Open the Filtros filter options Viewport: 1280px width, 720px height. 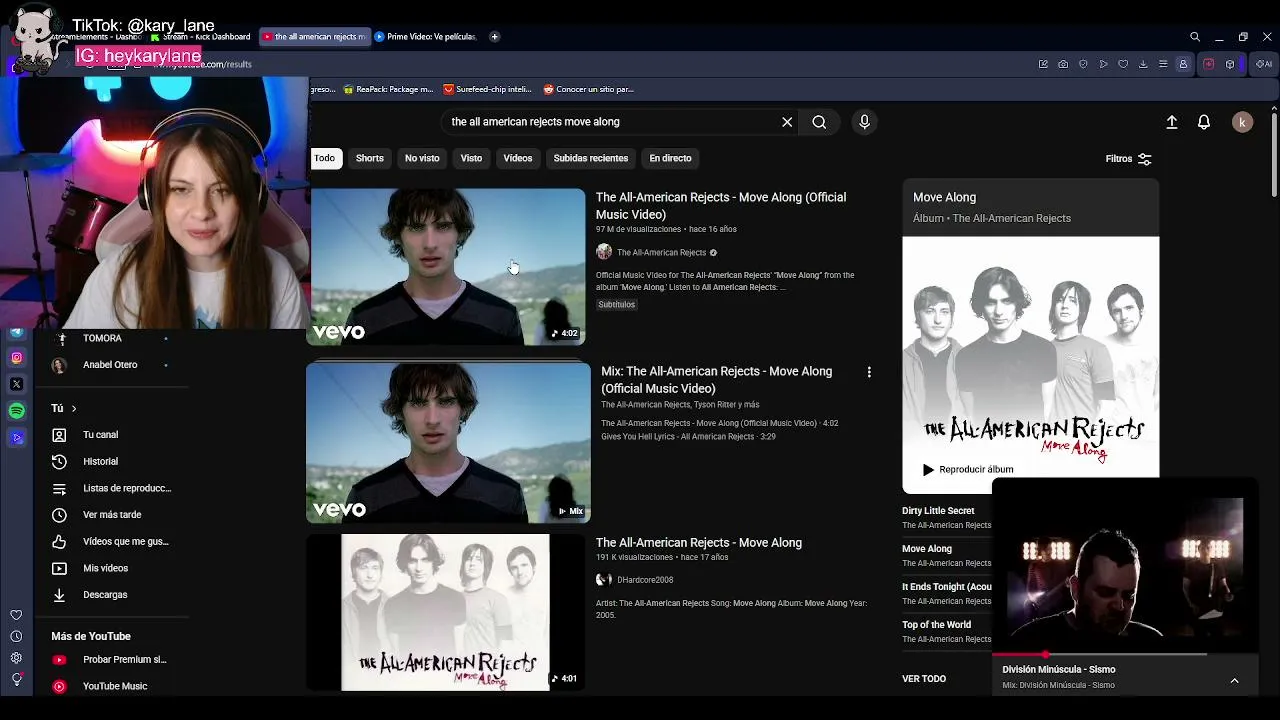pos(1129,159)
